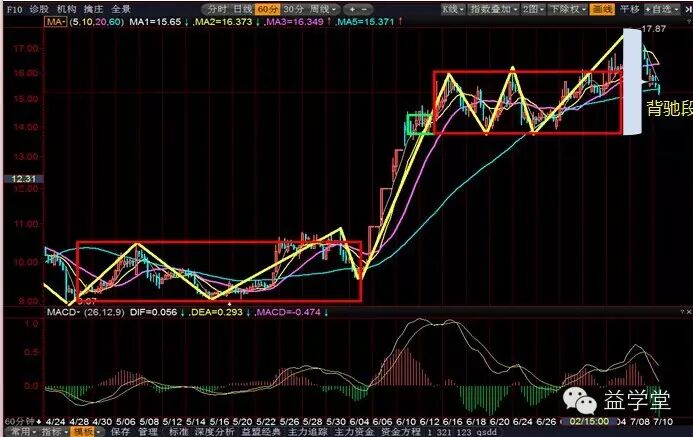693x437 pixels.
Task: Toggle the 画线 drawing tool
Action: 602,9
